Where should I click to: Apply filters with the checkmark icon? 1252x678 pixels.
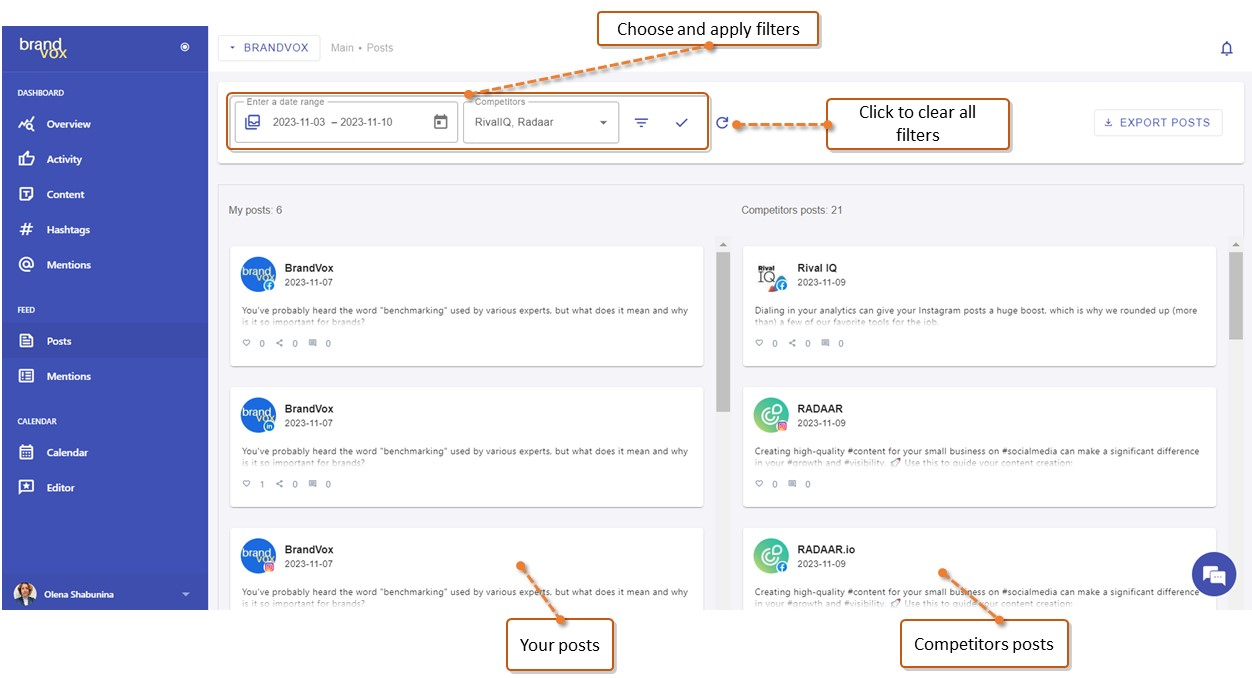point(682,122)
